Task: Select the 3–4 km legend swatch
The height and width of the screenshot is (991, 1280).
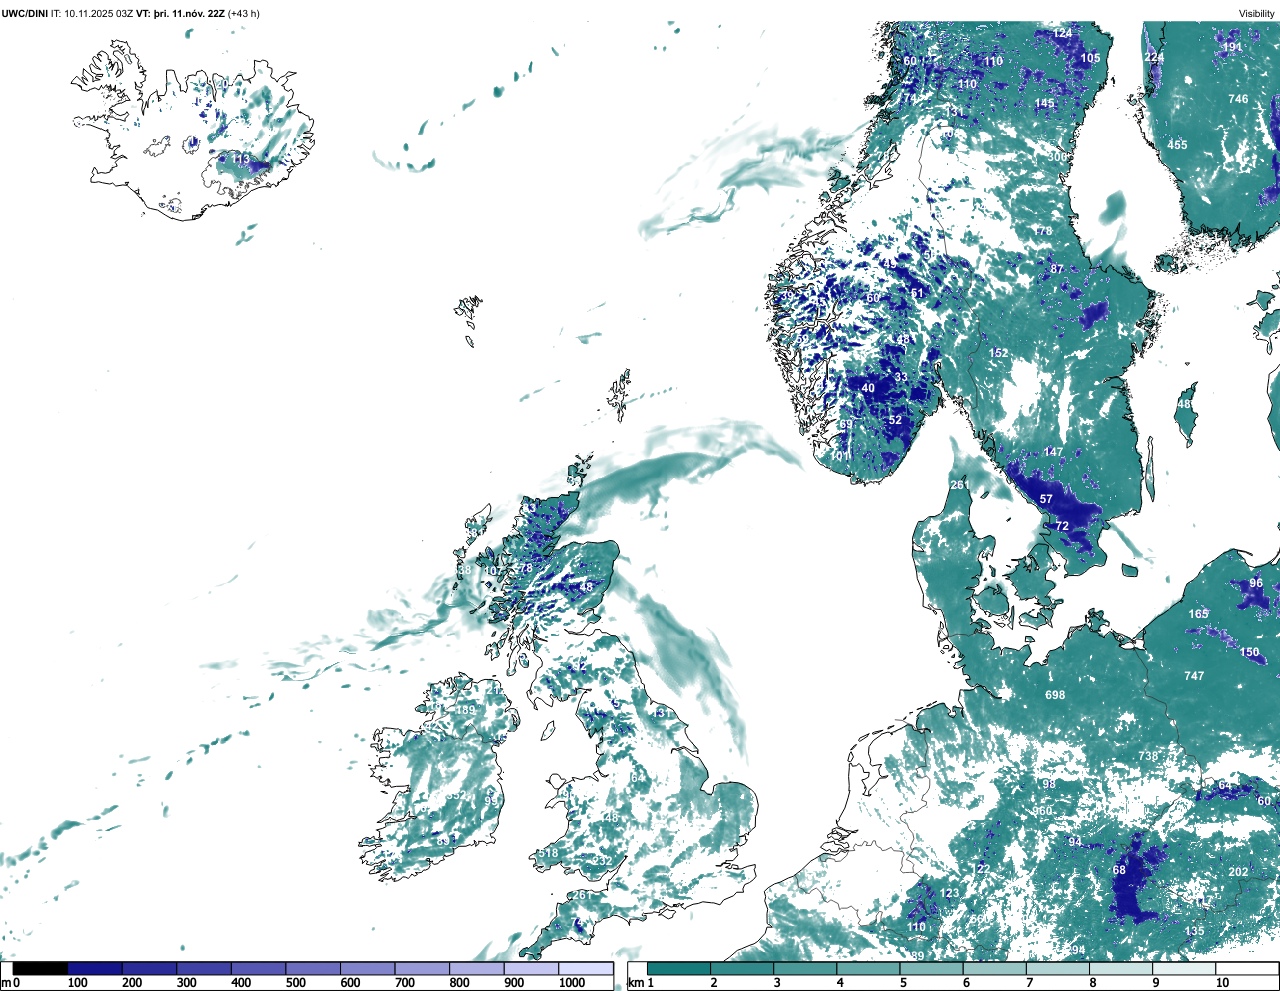Action: (x=805, y=968)
